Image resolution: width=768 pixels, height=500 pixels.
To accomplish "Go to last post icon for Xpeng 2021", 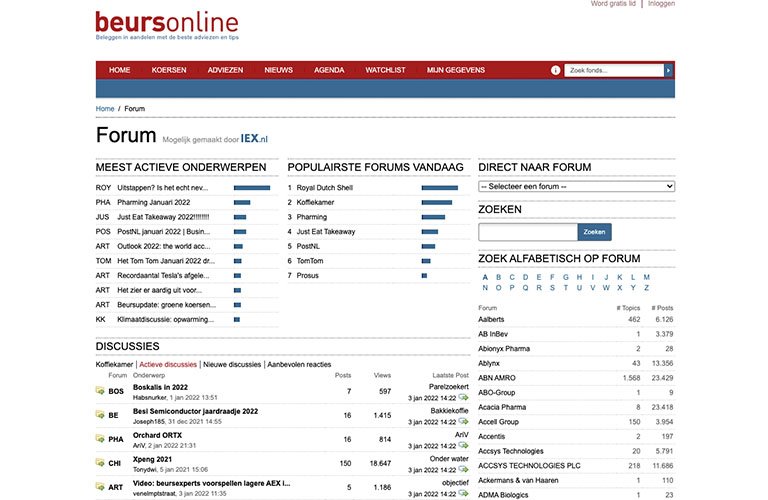I will click(x=463, y=469).
